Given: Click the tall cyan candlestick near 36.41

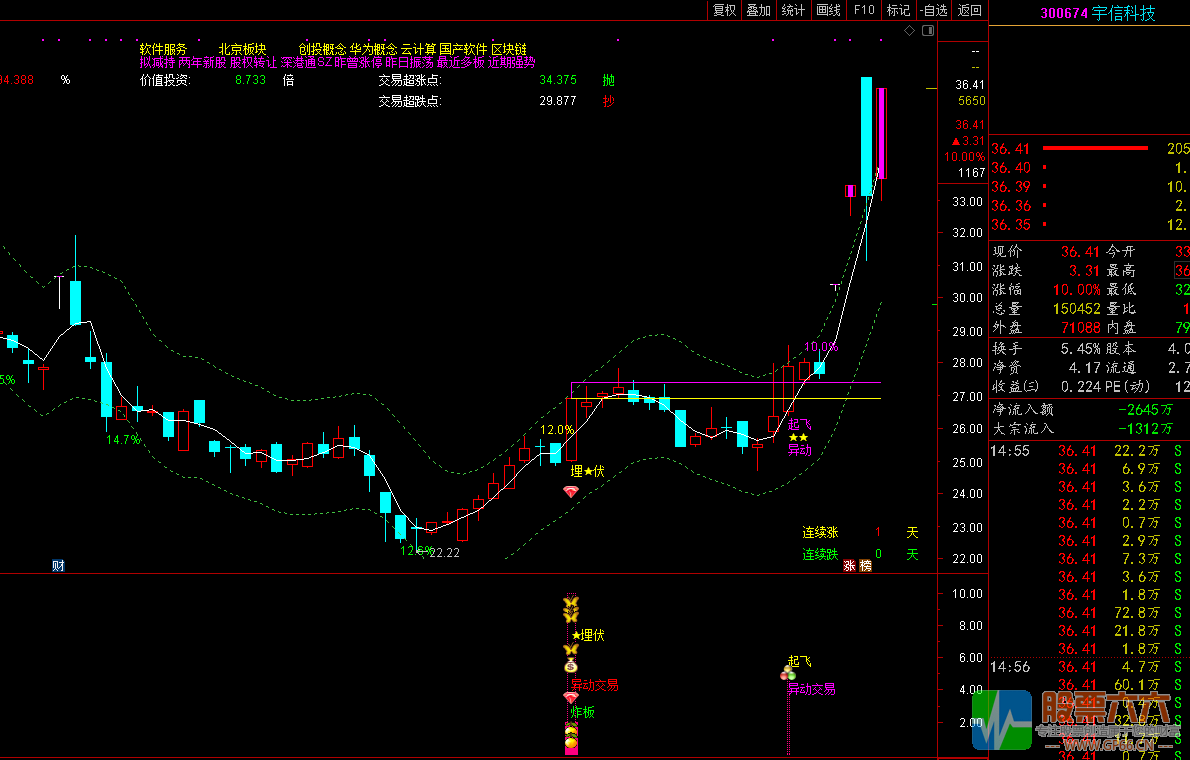Looking at the screenshot, I should coord(866,135).
